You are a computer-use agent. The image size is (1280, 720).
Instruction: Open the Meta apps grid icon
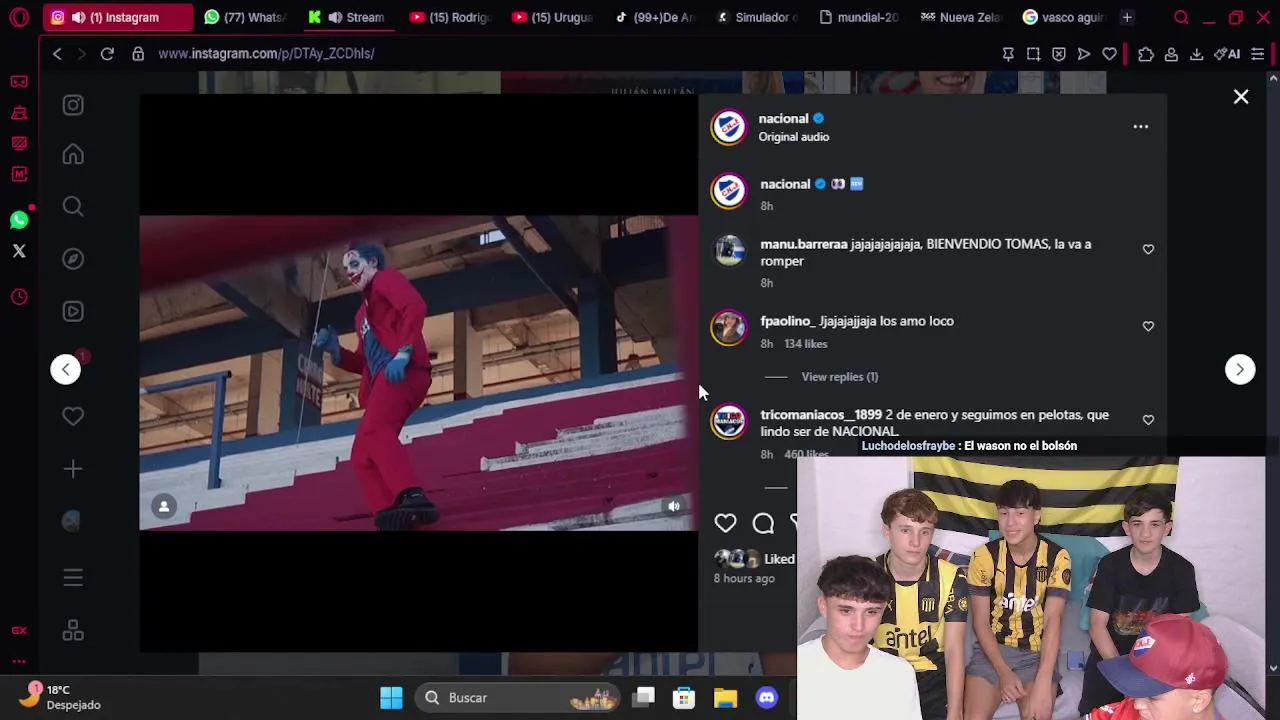(73, 631)
